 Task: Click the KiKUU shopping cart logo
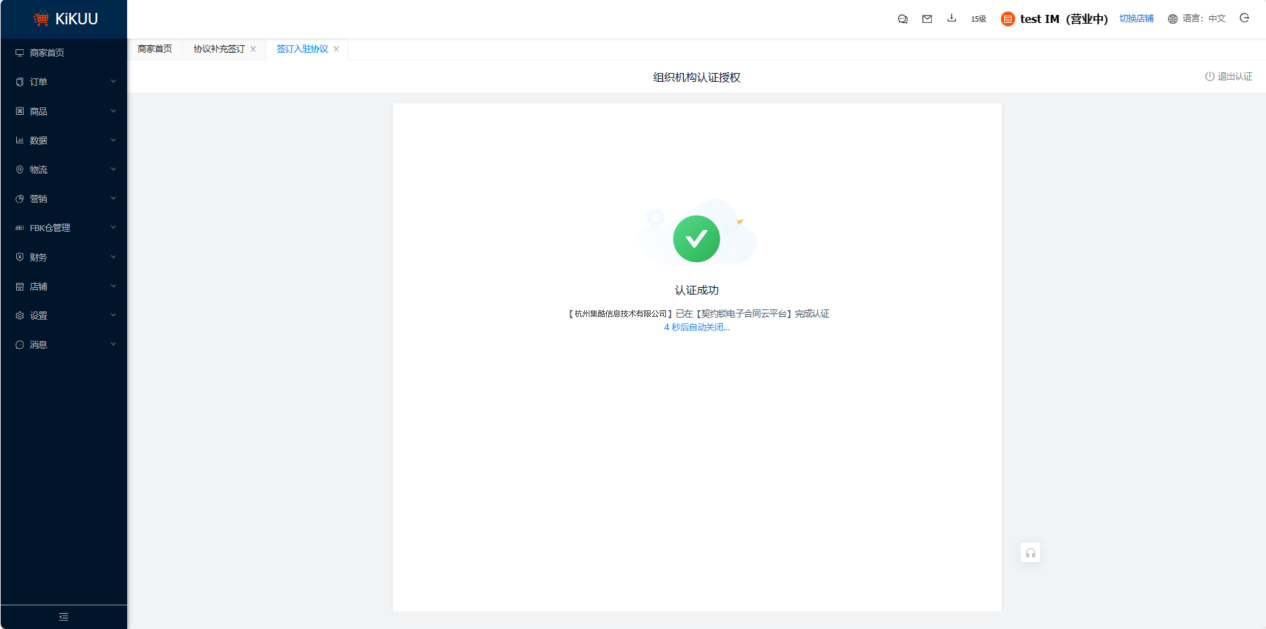point(41,19)
